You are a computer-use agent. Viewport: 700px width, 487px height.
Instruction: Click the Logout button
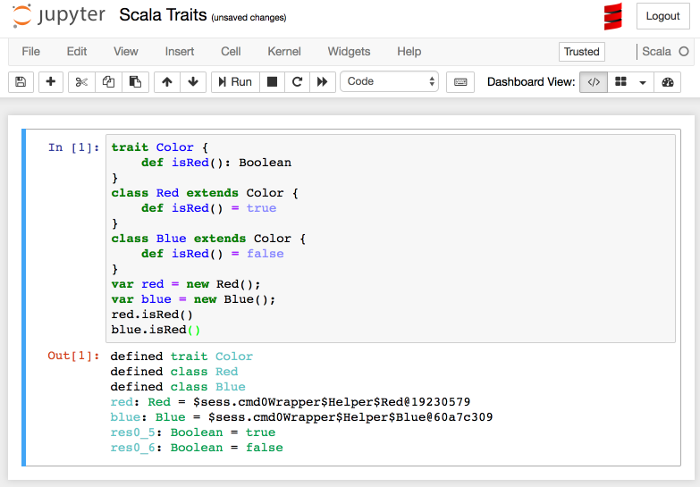(663, 16)
